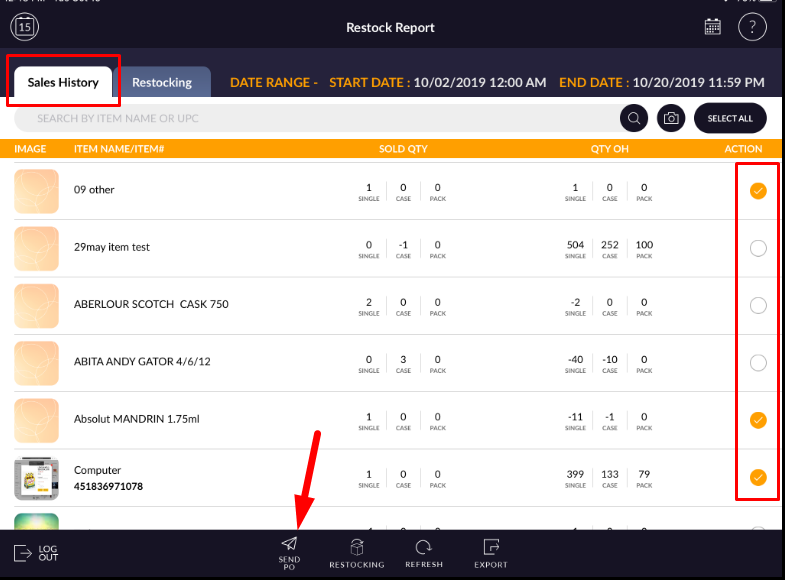
Task: Tap the camera barcode scan icon
Action: [x=672, y=118]
